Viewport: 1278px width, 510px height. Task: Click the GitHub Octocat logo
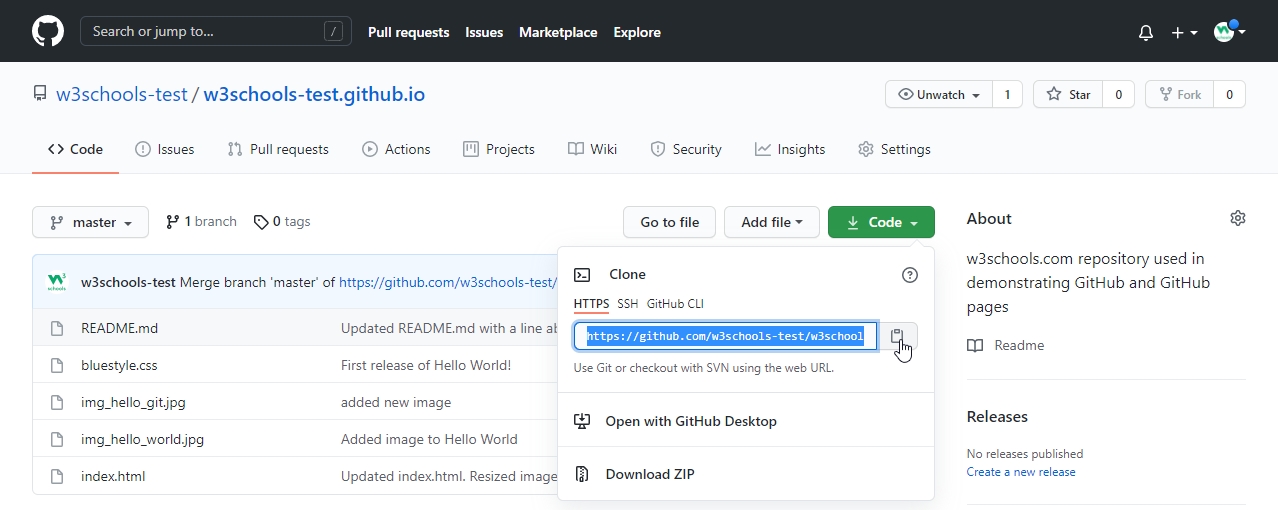point(47,32)
